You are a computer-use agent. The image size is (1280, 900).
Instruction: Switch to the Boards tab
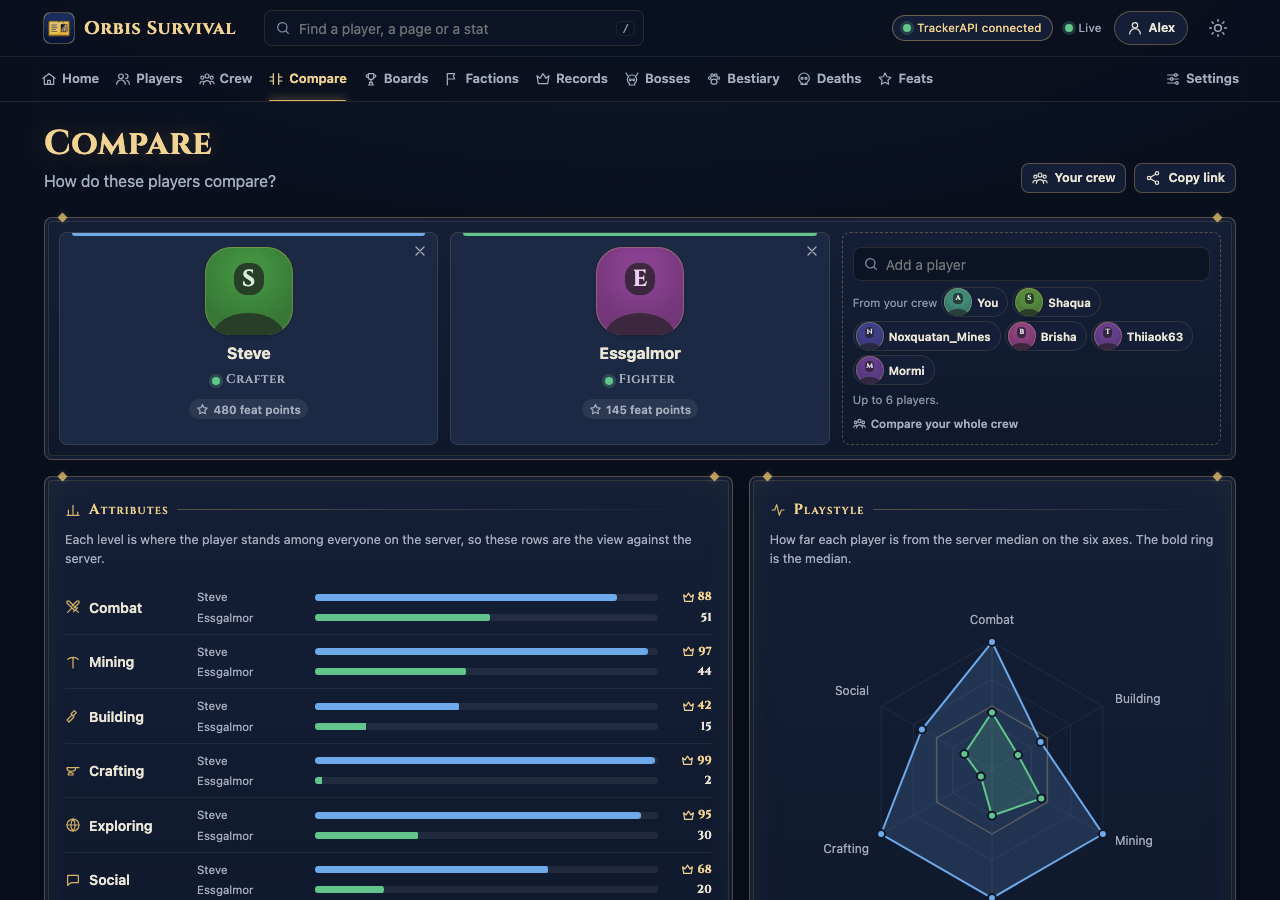pos(396,79)
